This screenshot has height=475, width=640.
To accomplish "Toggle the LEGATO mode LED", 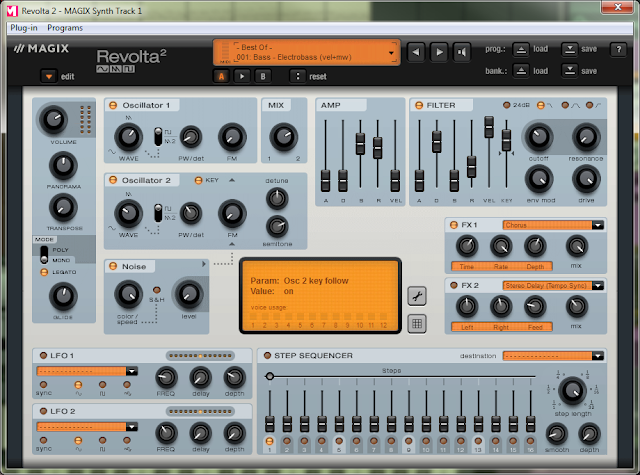I will click(44, 272).
